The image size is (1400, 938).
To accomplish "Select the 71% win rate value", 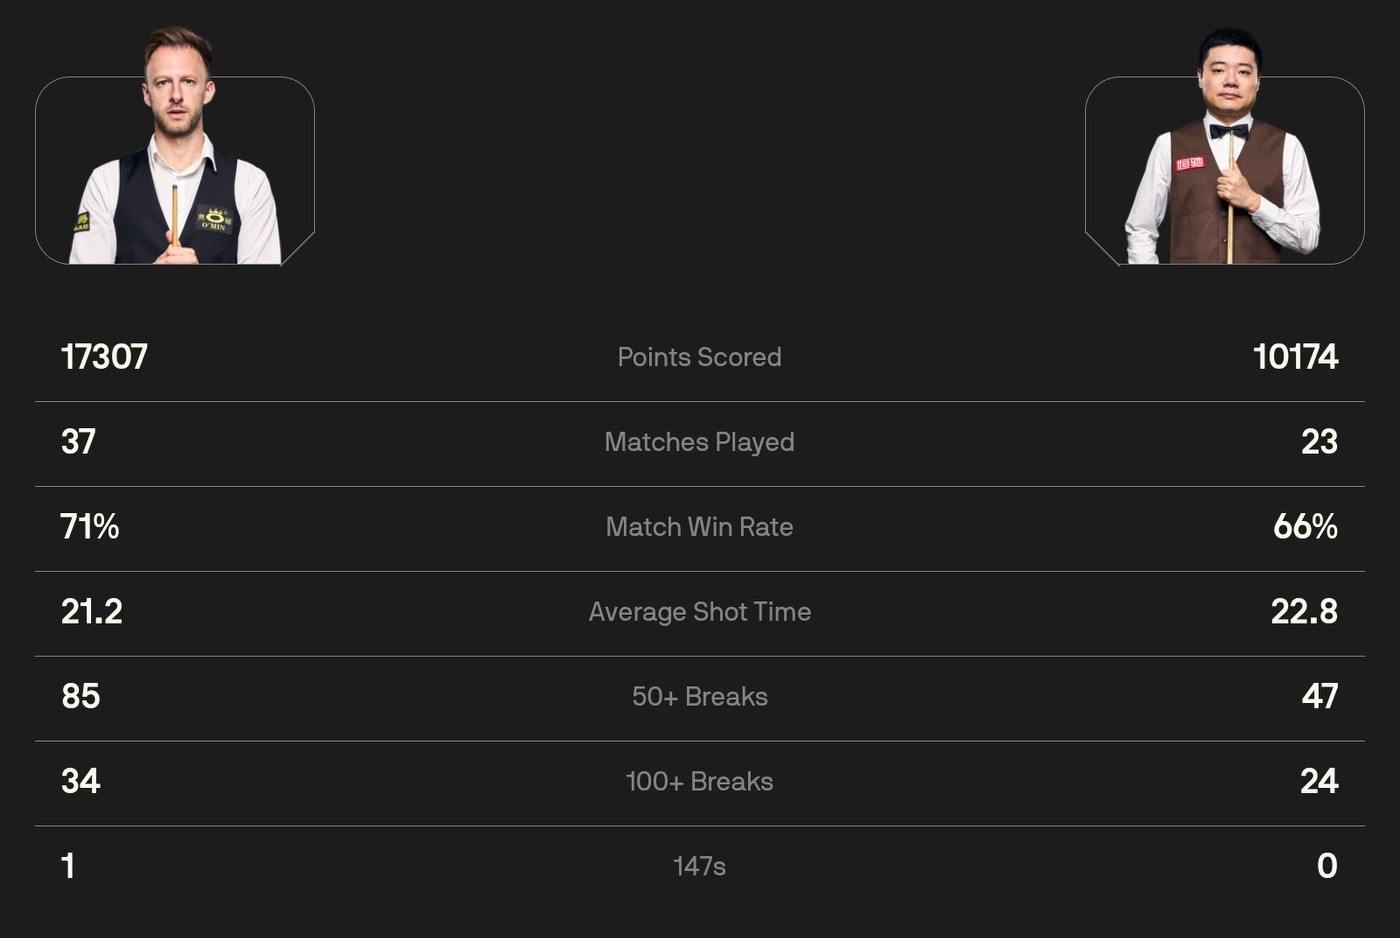I will (x=90, y=527).
